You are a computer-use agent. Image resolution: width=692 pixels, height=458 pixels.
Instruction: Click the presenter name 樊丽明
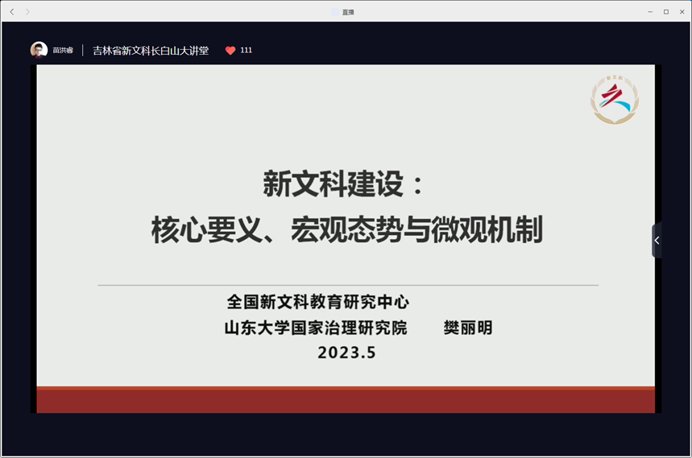(468, 327)
